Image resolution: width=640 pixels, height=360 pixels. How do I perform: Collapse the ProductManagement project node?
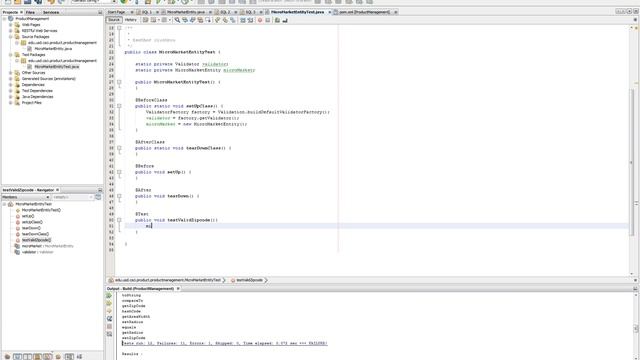[x=4, y=19]
